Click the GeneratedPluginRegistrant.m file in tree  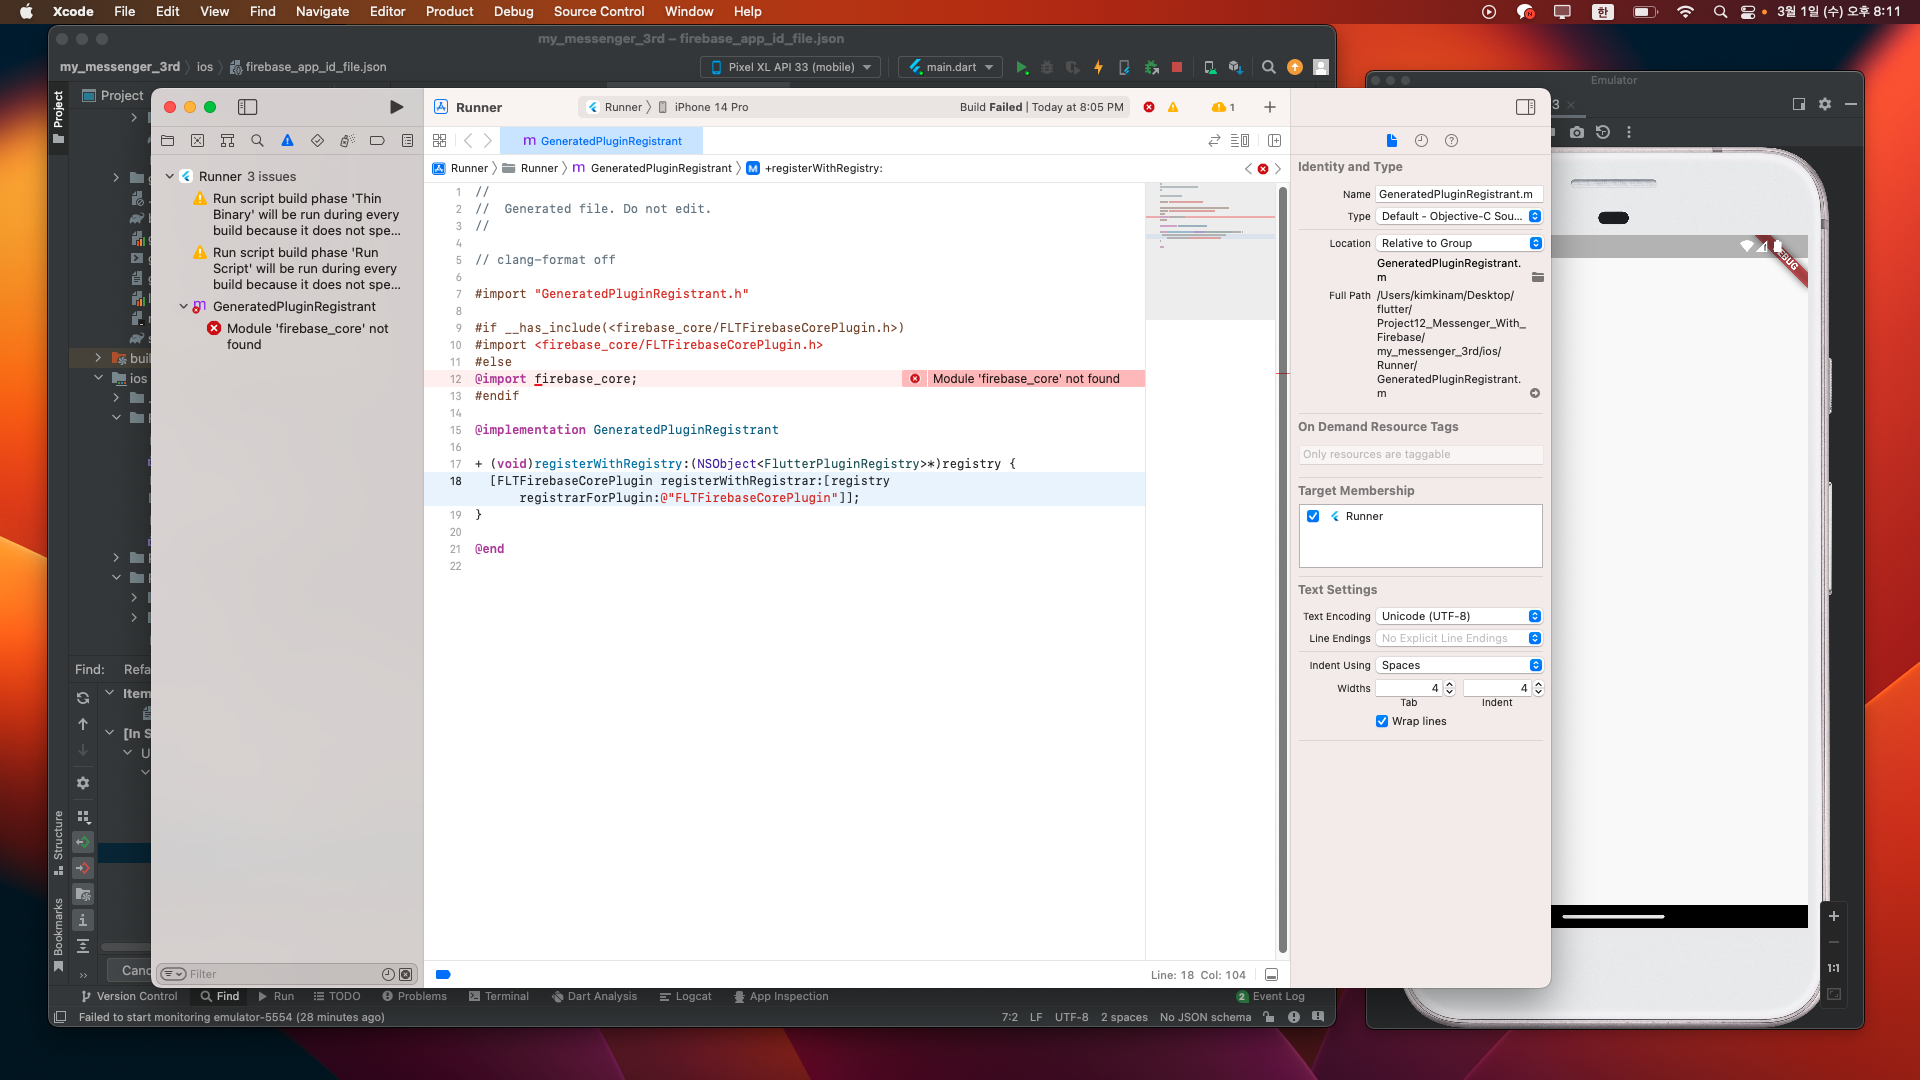[x=295, y=305]
